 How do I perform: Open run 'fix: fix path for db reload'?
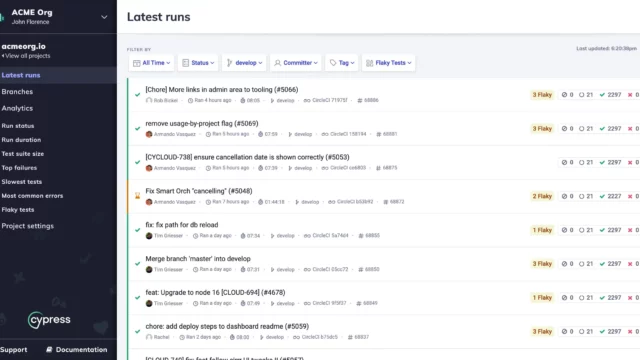coord(182,225)
